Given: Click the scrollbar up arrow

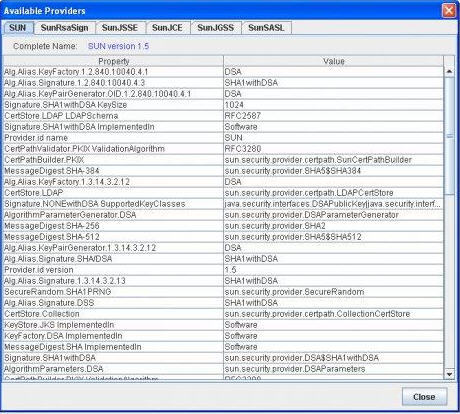Looking at the screenshot, I should click(x=449, y=71).
